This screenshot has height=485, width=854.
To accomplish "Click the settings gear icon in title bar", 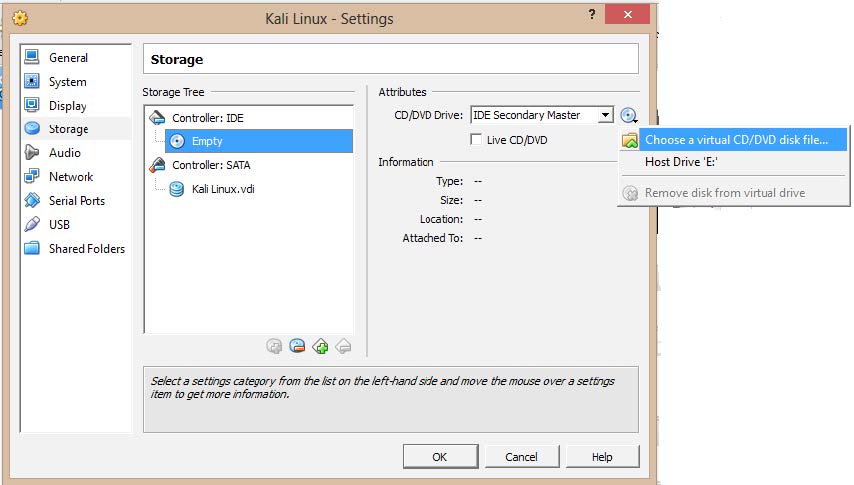I will (19, 18).
